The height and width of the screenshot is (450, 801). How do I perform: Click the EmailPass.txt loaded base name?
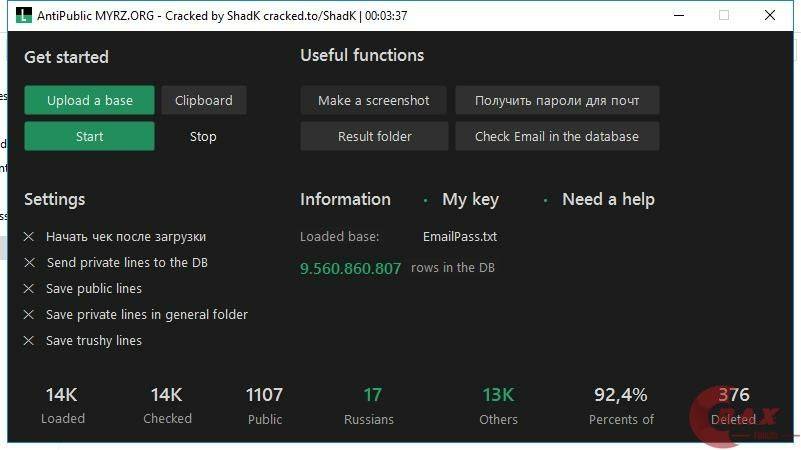tap(460, 236)
